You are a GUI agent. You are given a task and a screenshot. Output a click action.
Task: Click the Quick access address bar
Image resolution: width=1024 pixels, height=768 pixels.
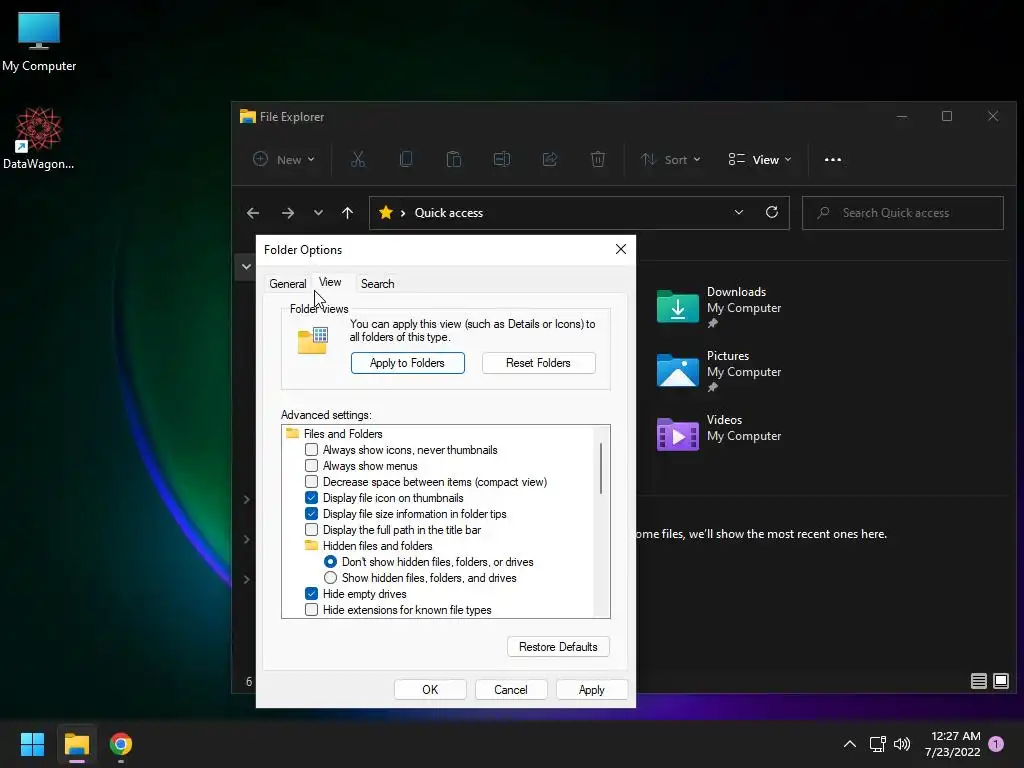click(x=579, y=213)
